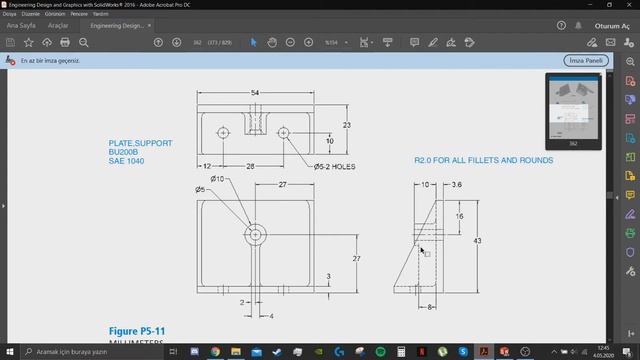
Task: Open the green Edit PDF tool in right pane
Action: coord(630,157)
